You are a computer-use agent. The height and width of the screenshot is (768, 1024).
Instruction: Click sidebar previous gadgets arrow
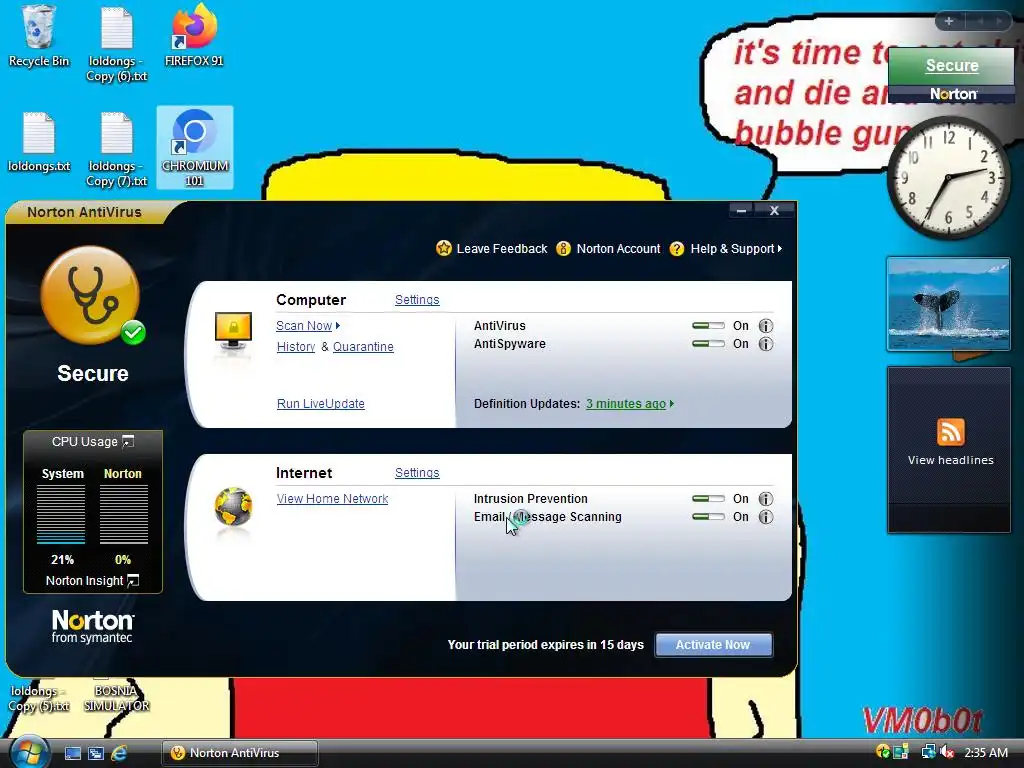click(980, 21)
